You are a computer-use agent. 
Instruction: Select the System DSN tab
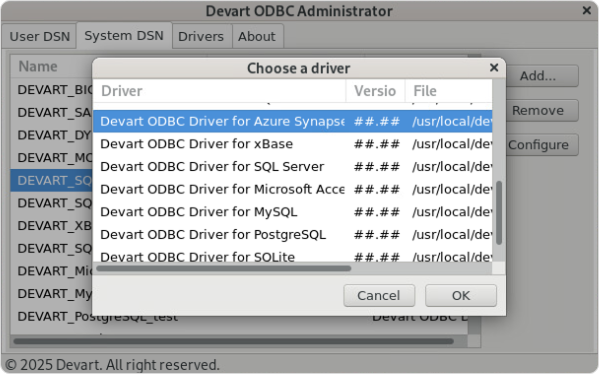tap(124, 36)
